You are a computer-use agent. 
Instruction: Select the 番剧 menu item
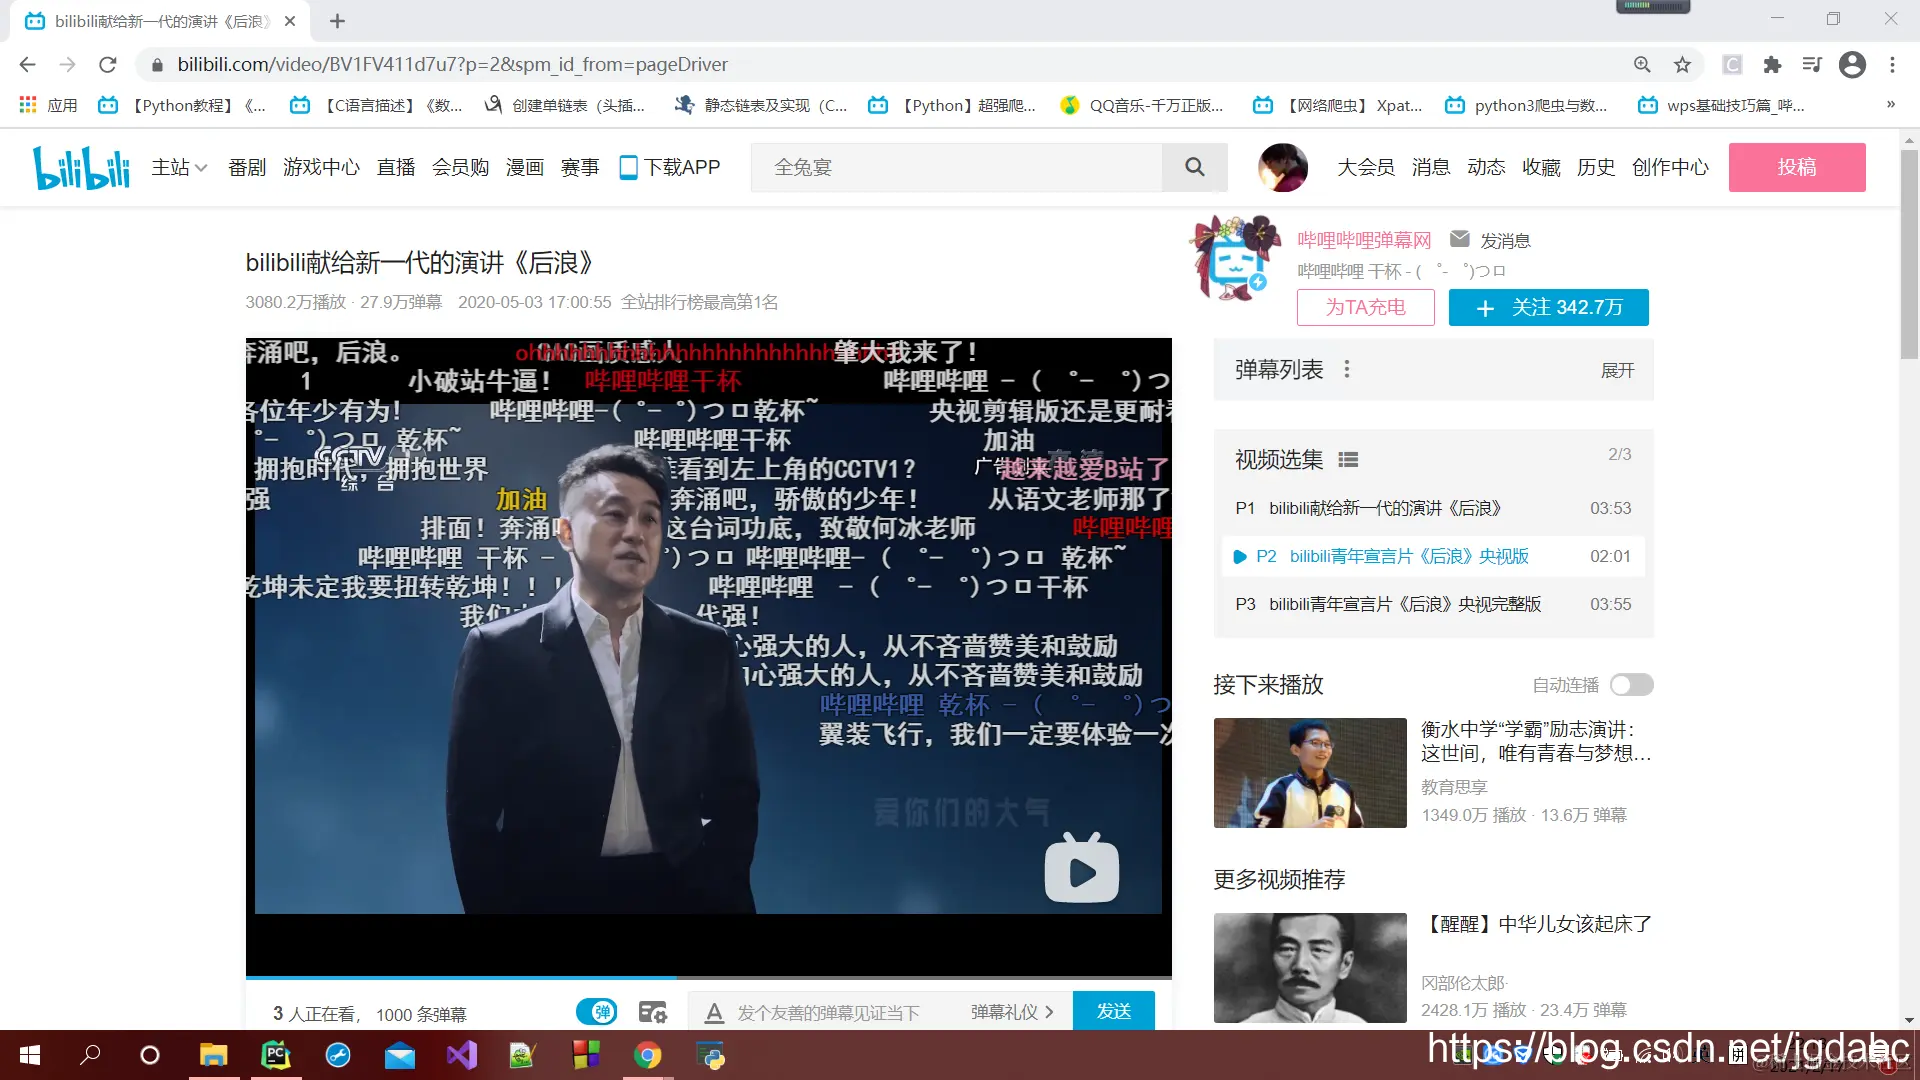tap(246, 167)
